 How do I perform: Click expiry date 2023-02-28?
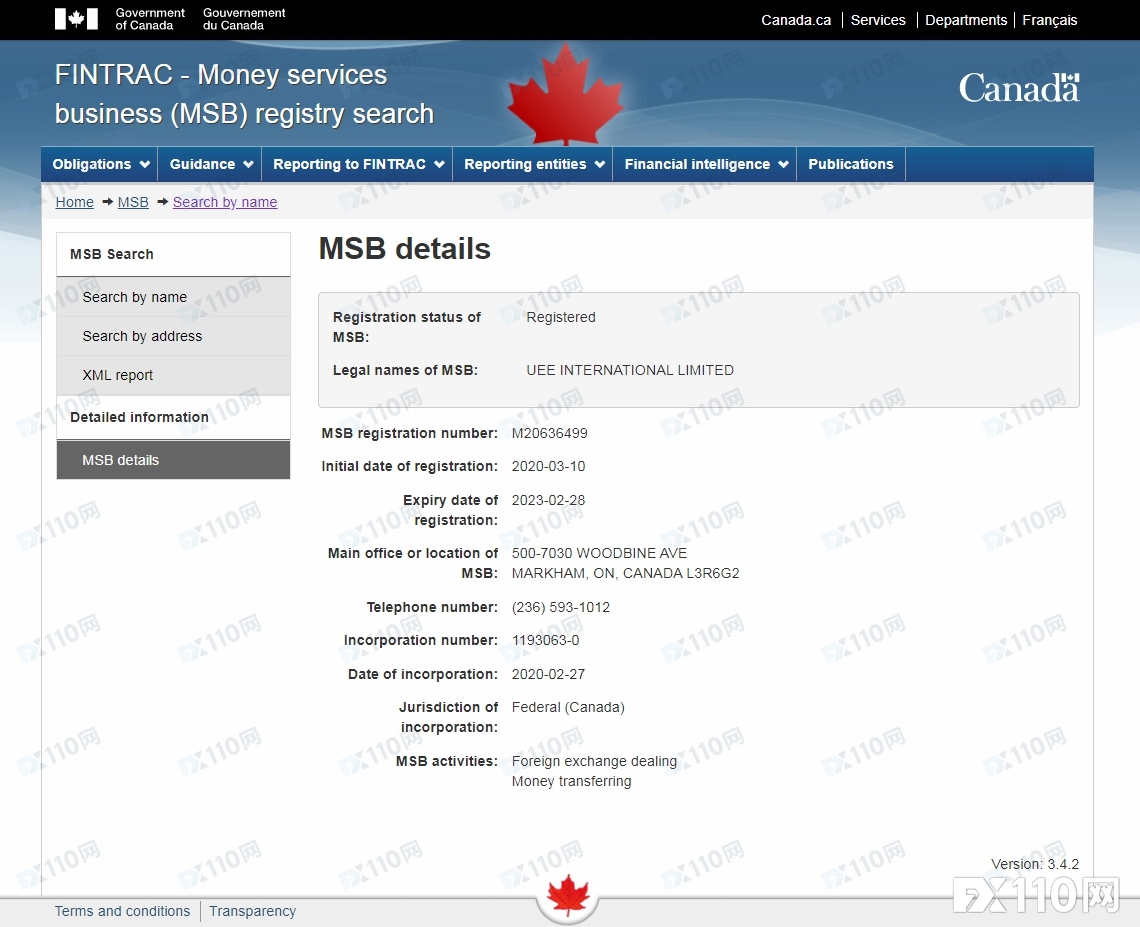pyautogui.click(x=548, y=500)
